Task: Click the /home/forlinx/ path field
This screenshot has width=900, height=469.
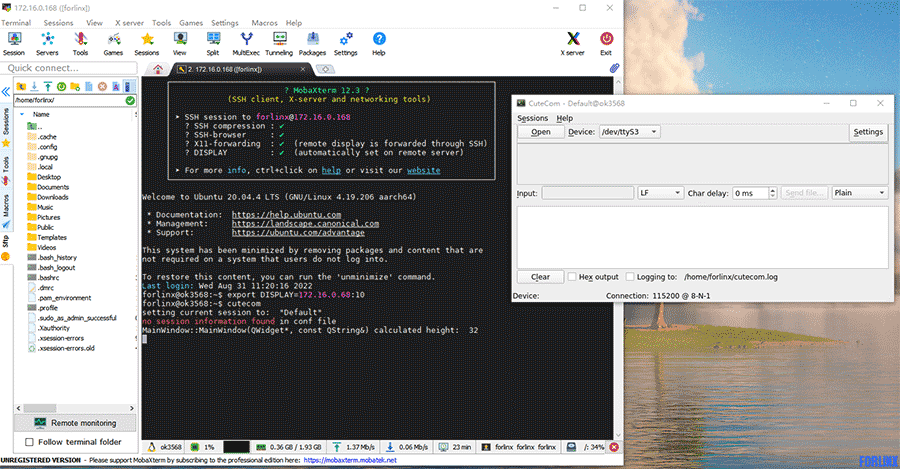Action: 69,100
